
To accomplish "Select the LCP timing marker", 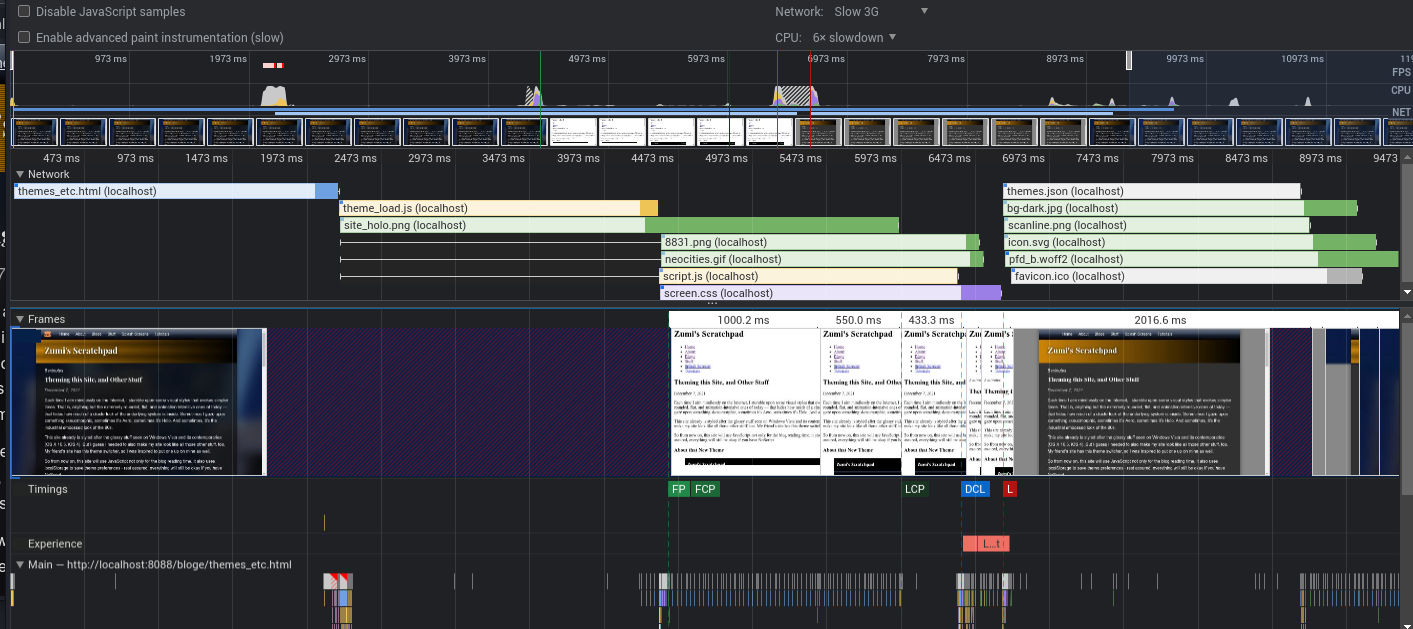I will pos(915,489).
